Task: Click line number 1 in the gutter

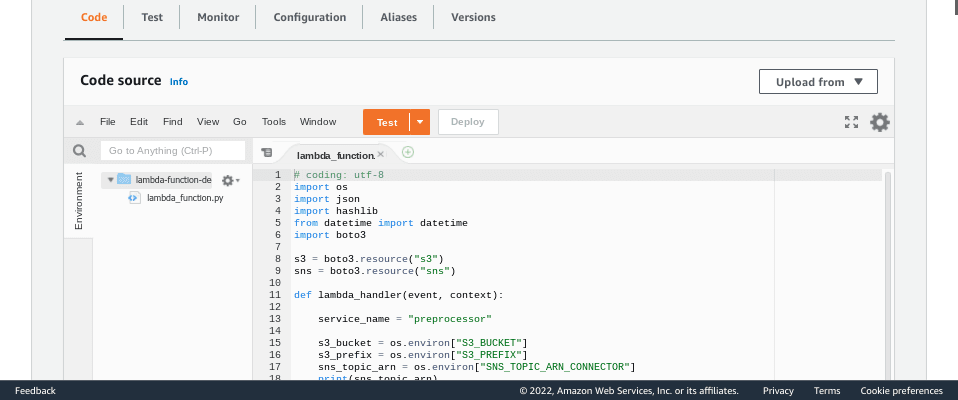Action: (x=278, y=175)
